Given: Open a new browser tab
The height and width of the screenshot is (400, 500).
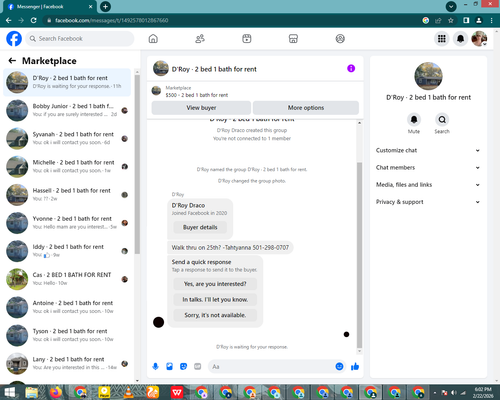Looking at the screenshot, I should [x=105, y=6].
